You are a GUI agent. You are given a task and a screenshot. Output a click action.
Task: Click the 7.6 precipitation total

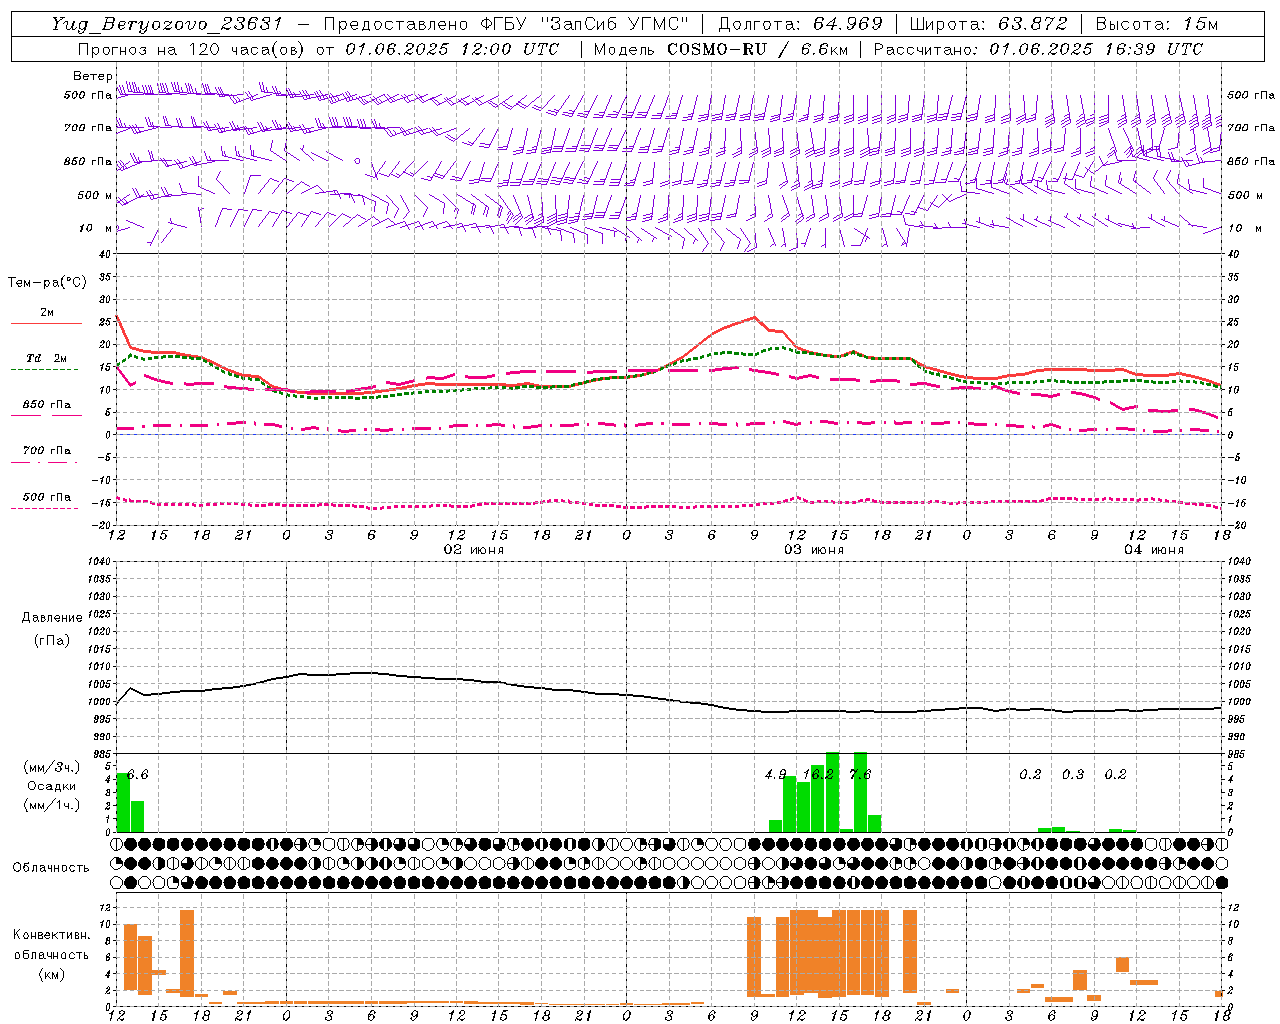pyautogui.click(x=860, y=775)
